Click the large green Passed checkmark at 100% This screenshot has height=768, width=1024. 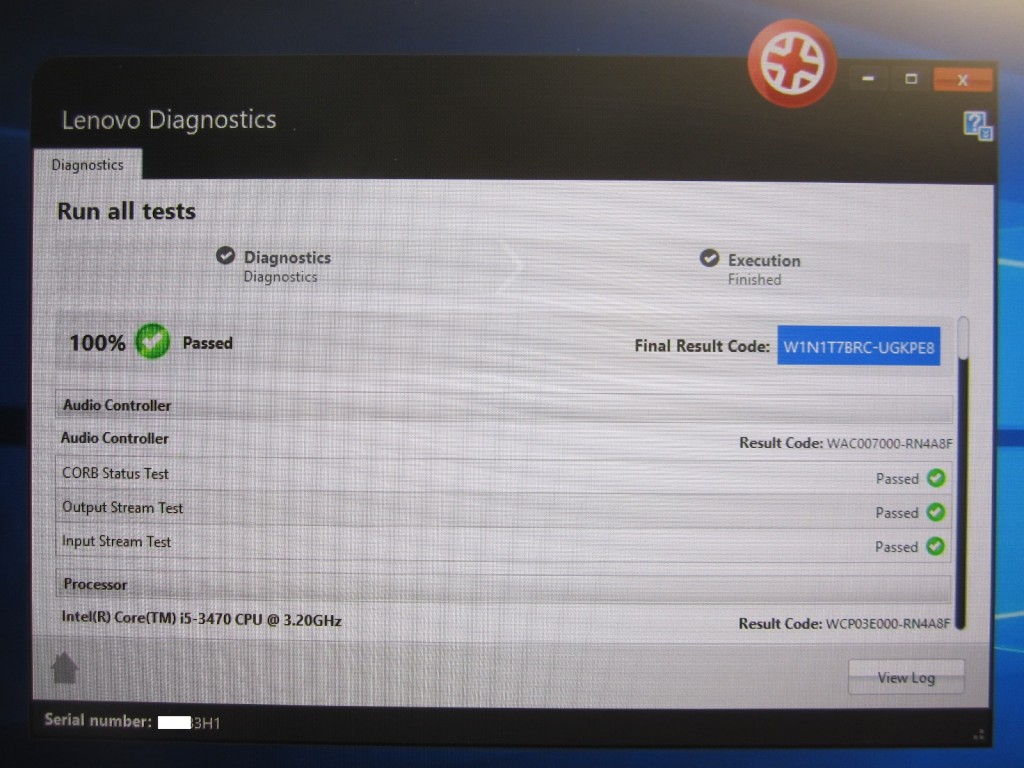pos(152,342)
